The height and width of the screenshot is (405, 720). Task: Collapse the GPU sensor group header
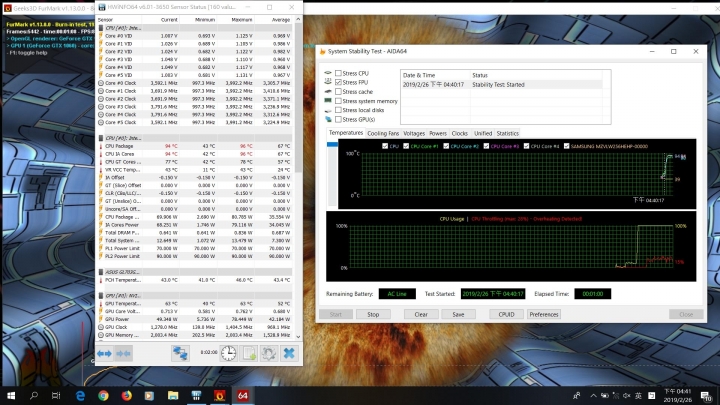(195, 296)
